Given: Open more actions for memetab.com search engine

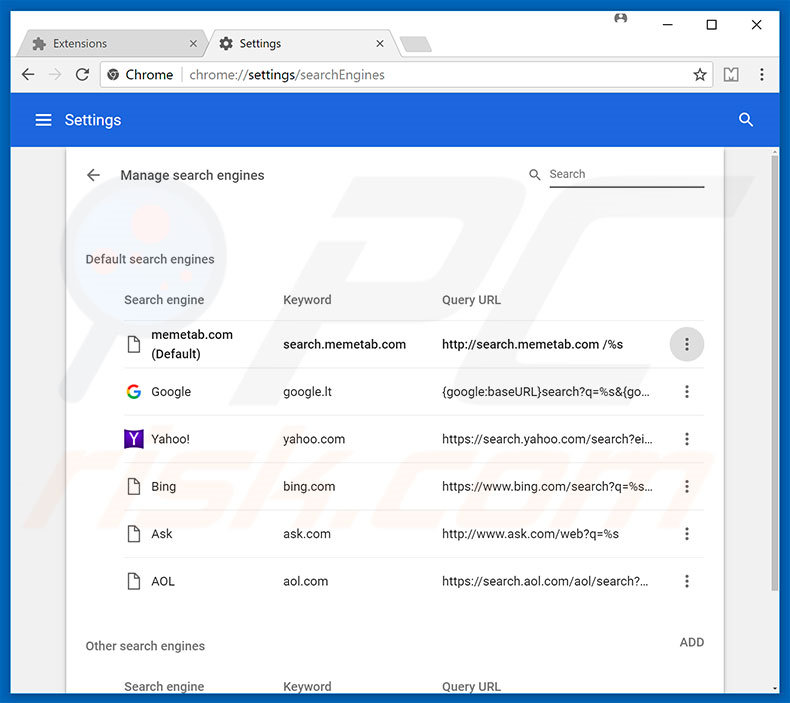Looking at the screenshot, I should (686, 344).
